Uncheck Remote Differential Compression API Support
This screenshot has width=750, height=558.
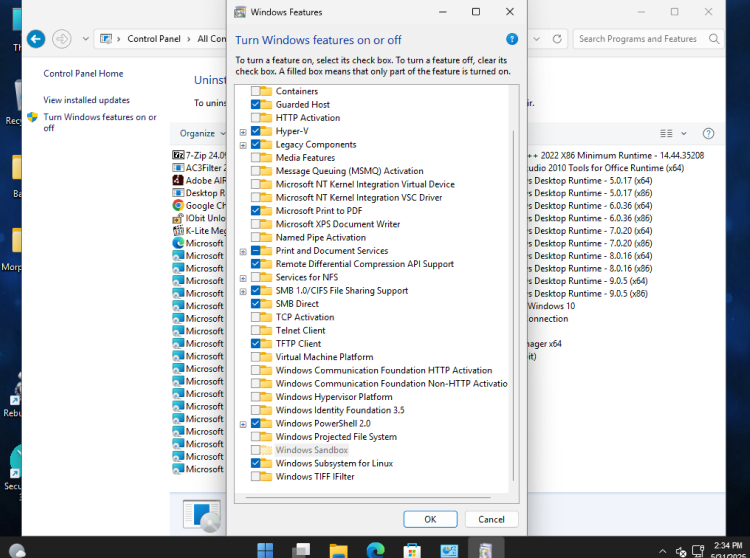click(x=255, y=263)
